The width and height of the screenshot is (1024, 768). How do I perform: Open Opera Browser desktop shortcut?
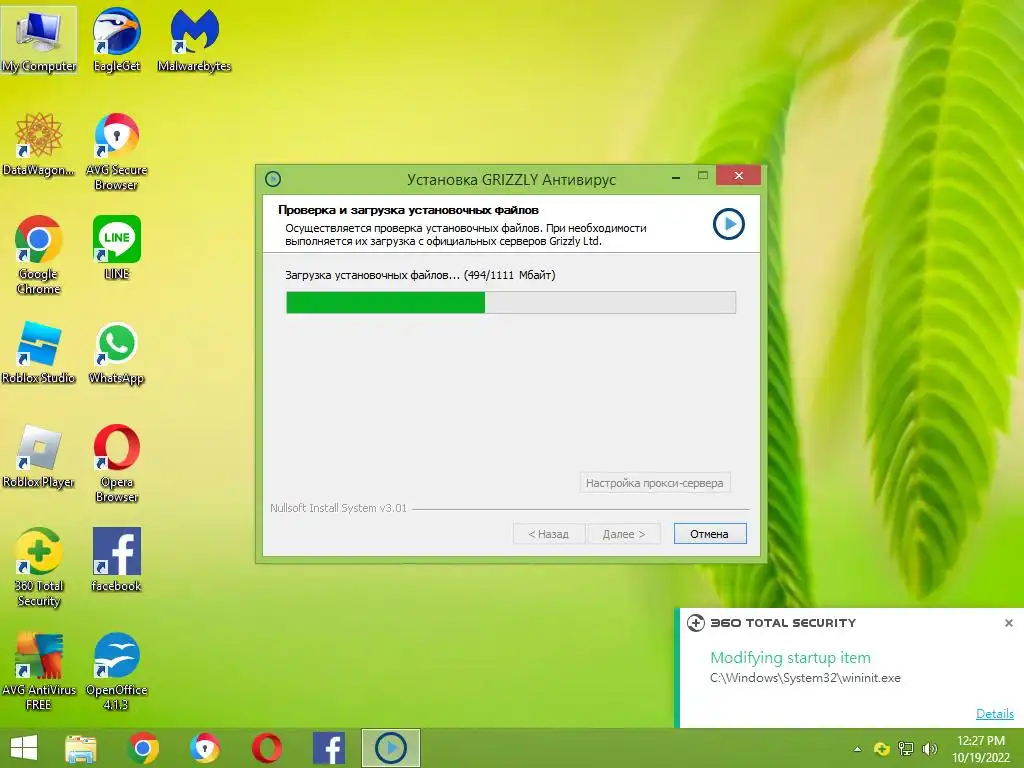[116, 464]
